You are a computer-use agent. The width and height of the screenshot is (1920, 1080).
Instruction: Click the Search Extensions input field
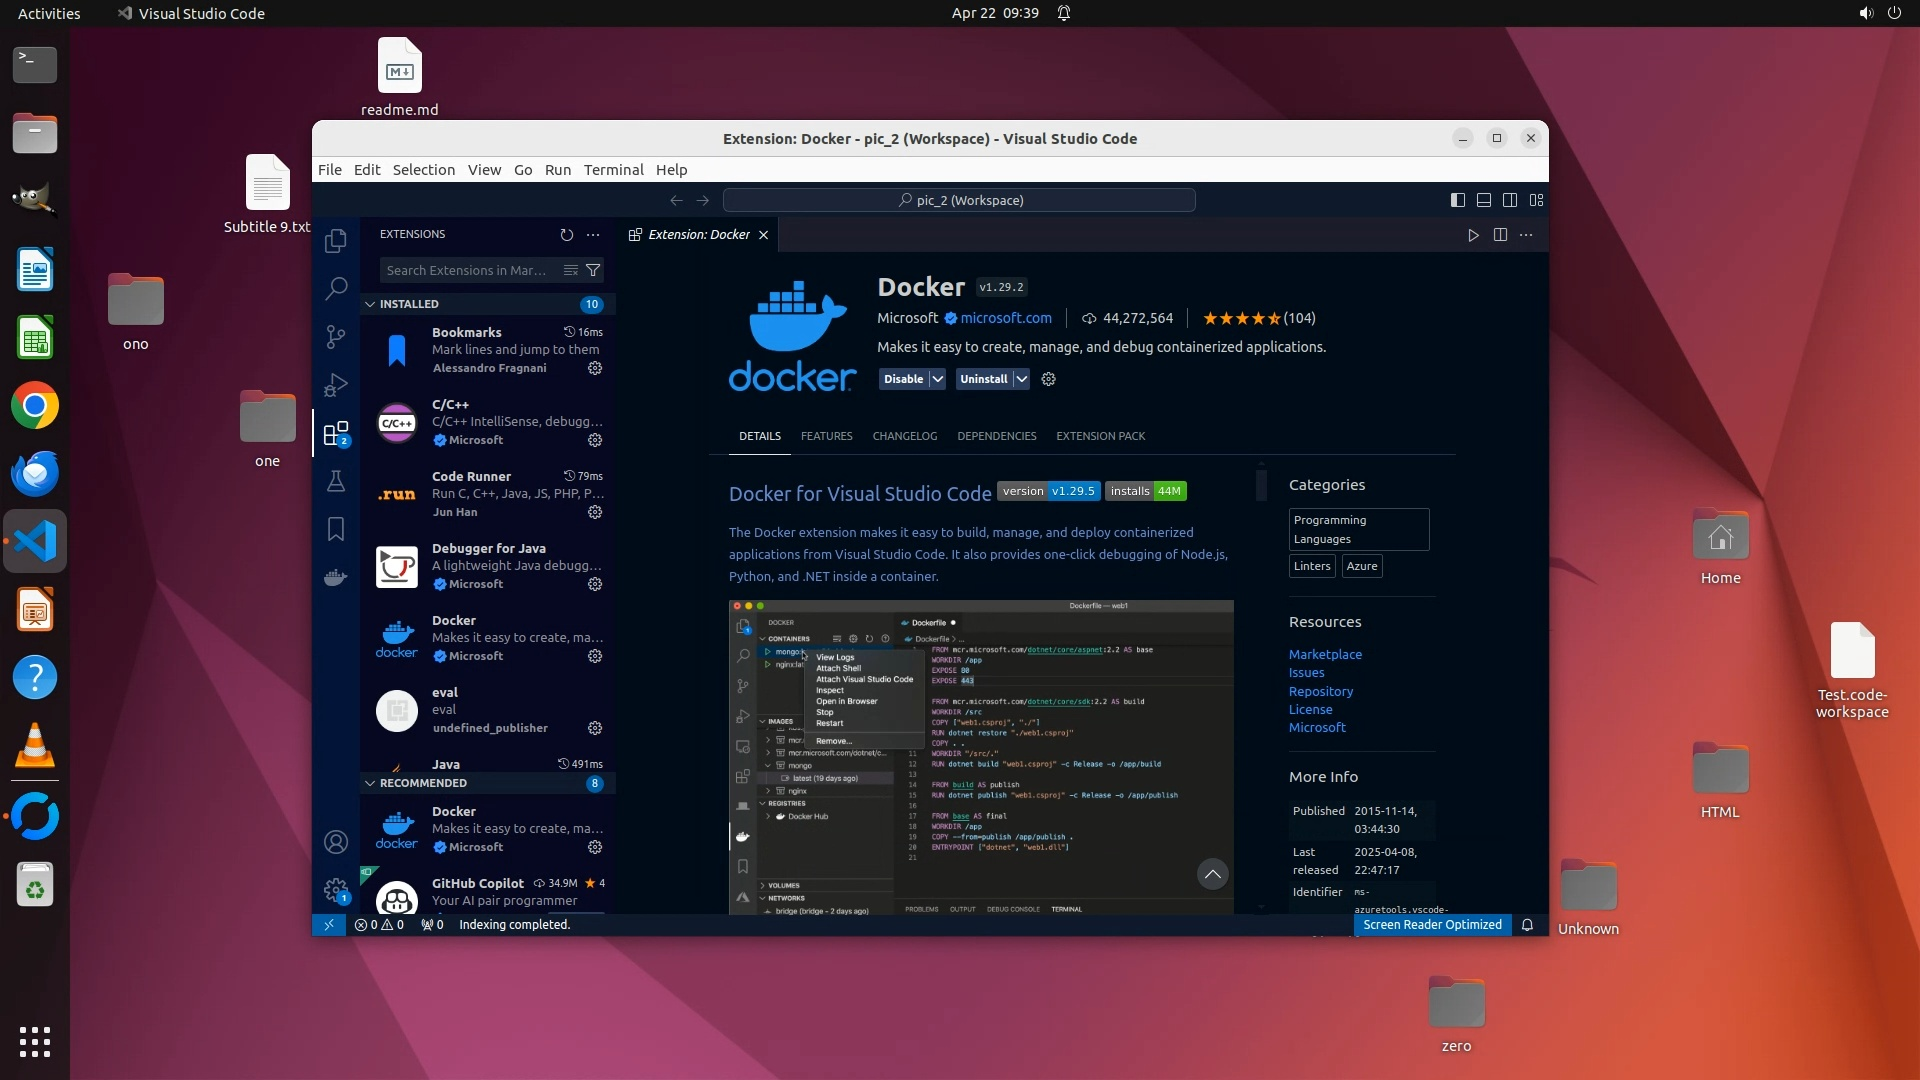(466, 270)
